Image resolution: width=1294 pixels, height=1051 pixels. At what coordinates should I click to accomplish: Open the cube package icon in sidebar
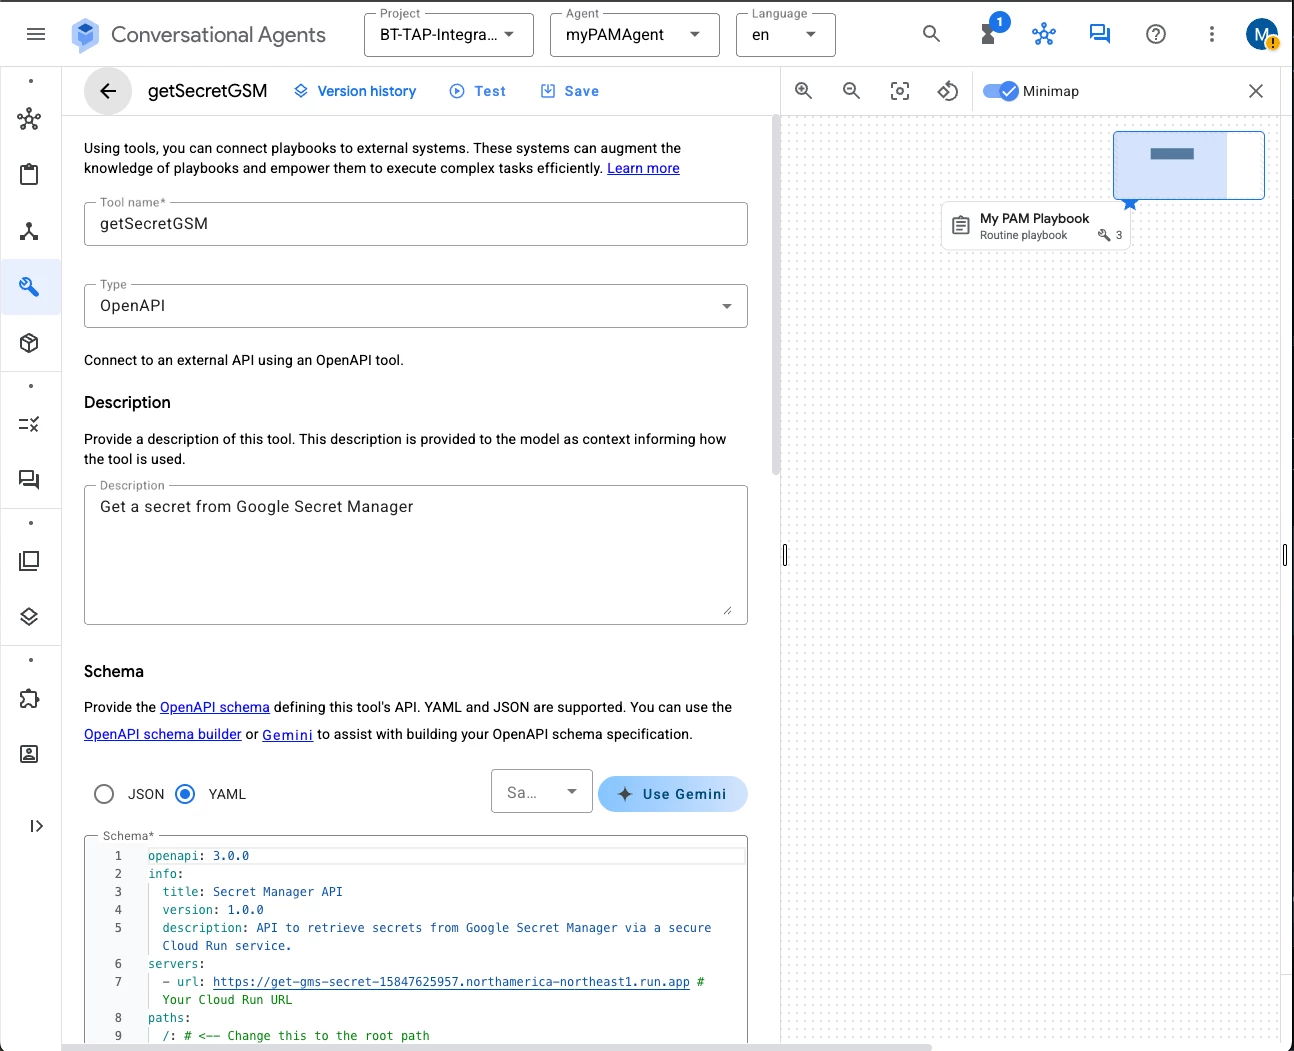29,343
